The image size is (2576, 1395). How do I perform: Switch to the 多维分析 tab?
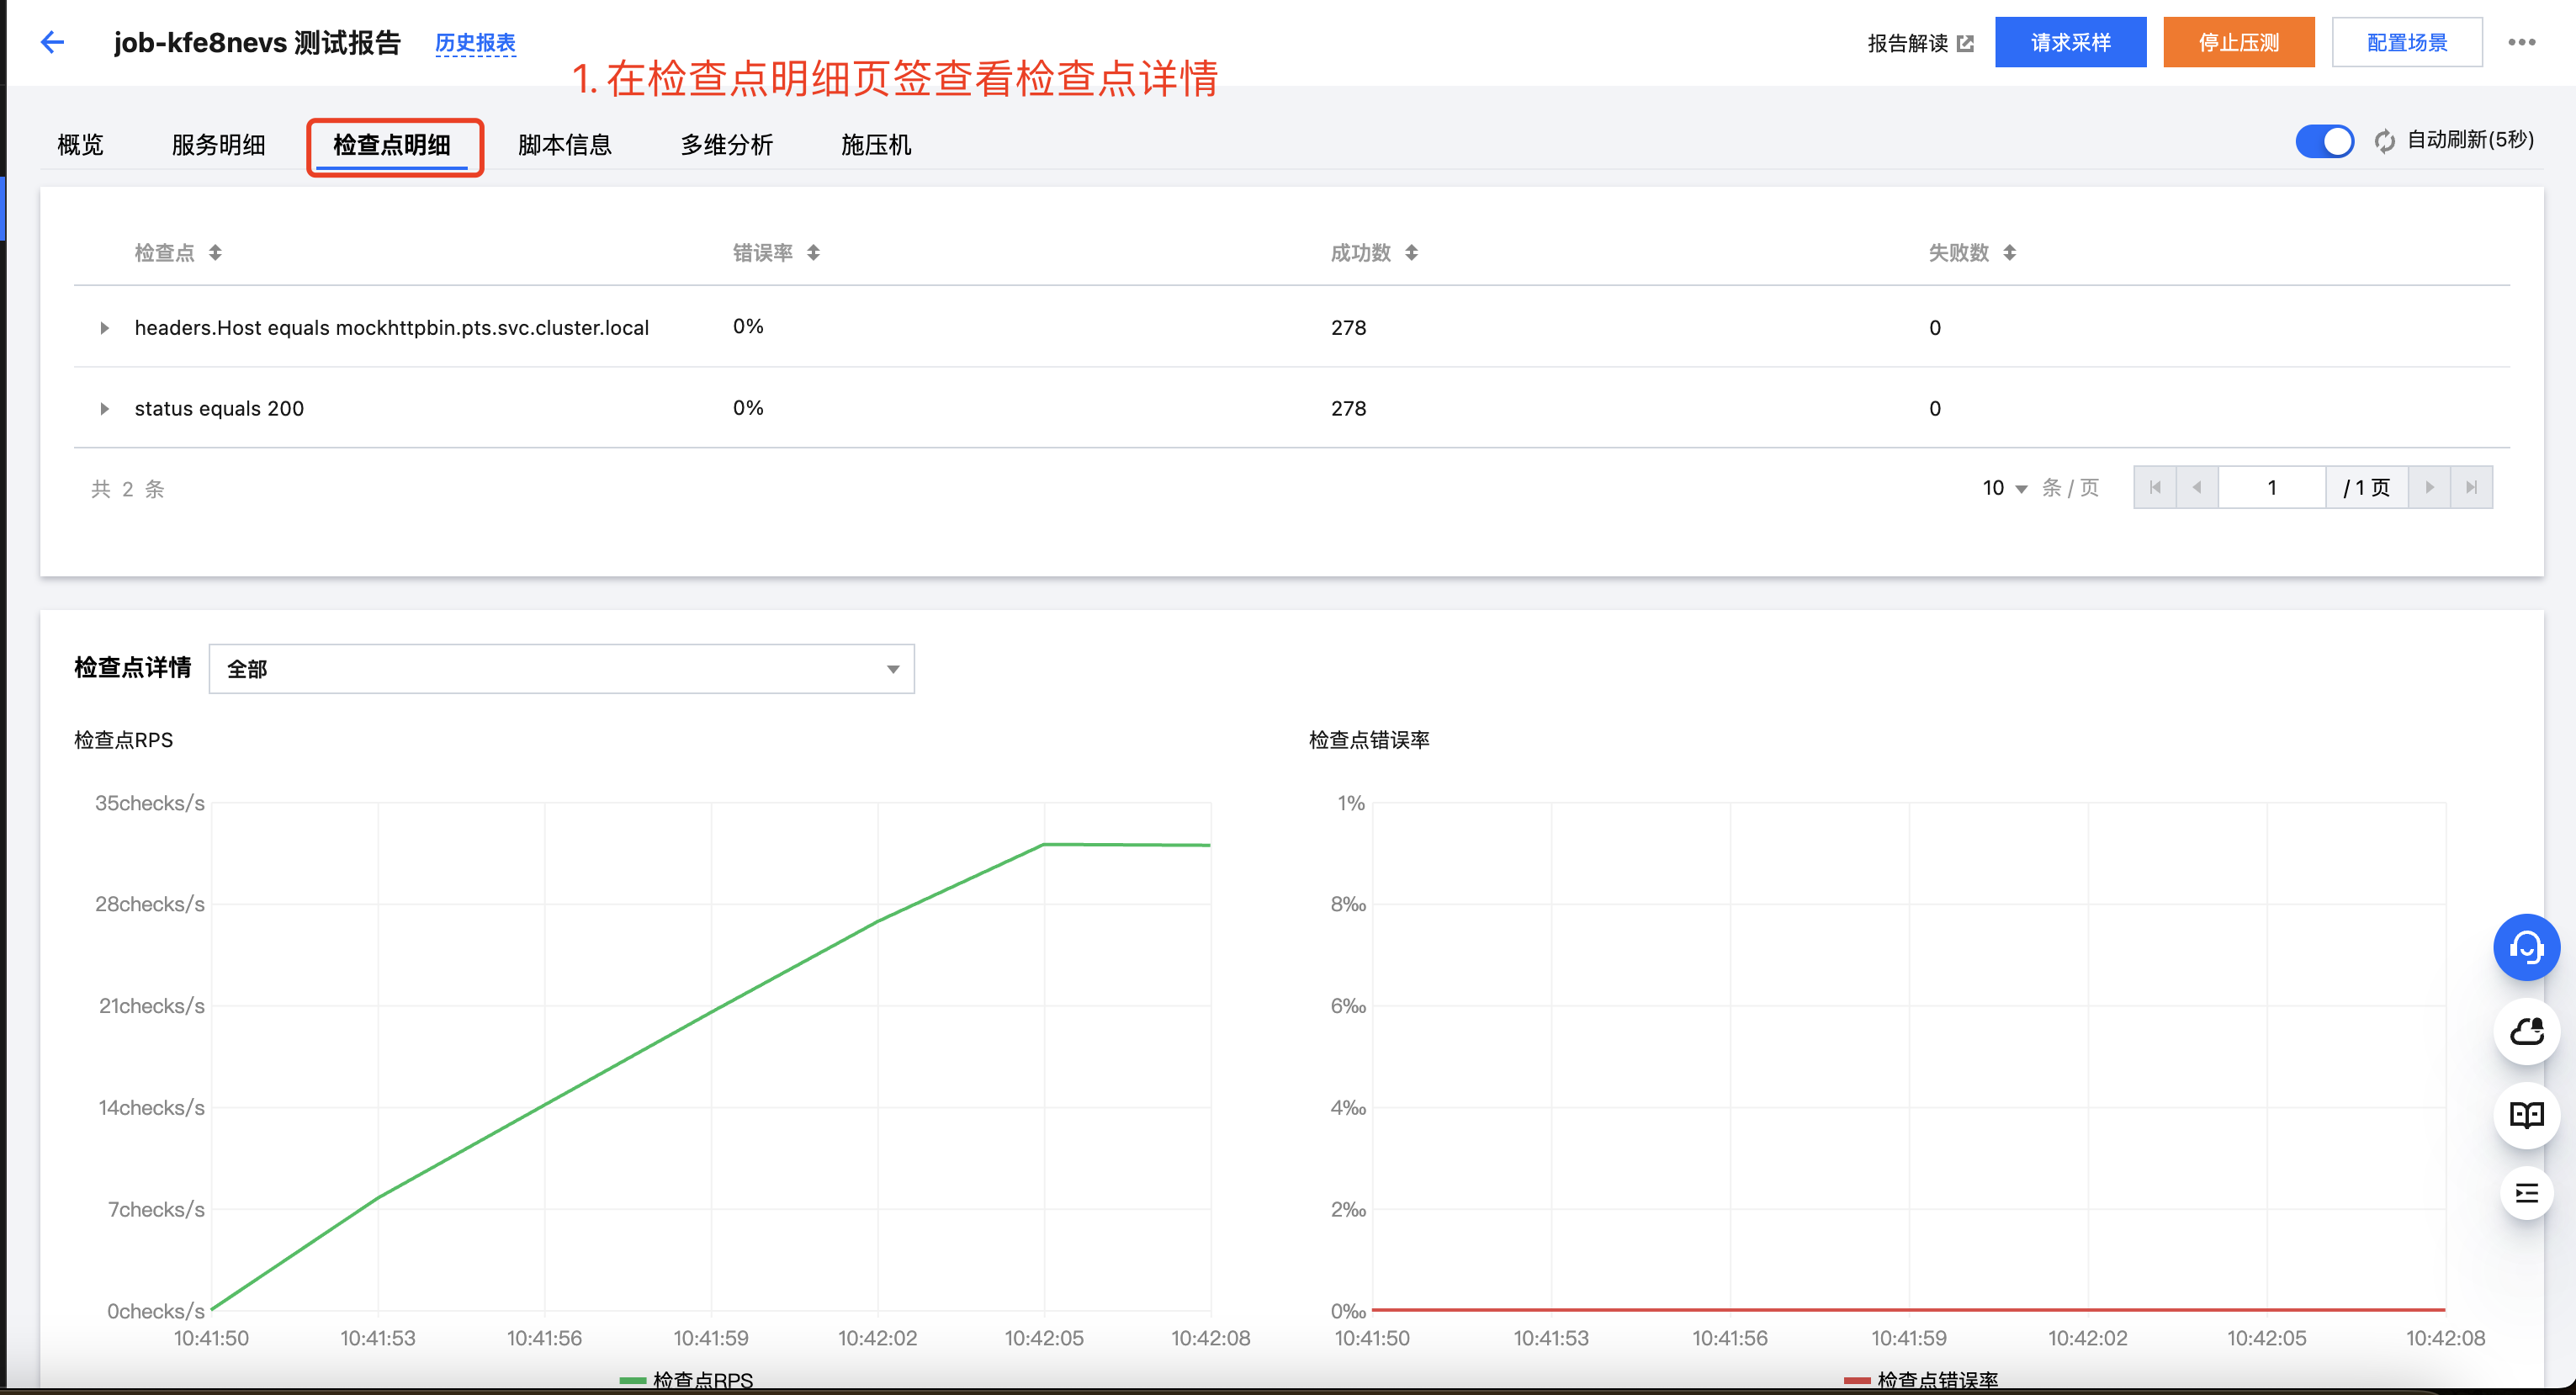click(726, 145)
